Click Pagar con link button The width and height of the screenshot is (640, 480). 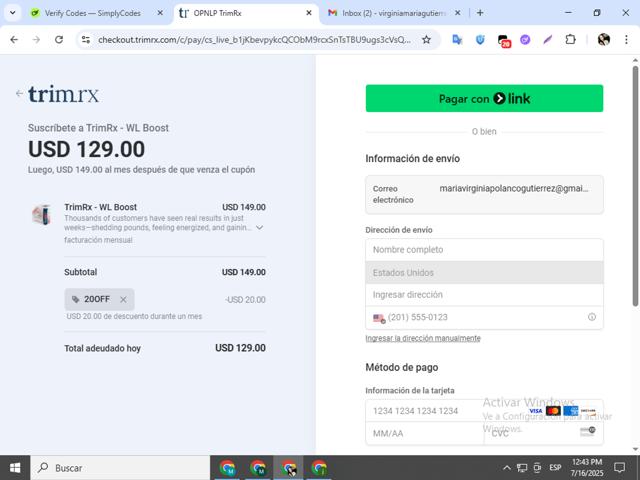484,98
